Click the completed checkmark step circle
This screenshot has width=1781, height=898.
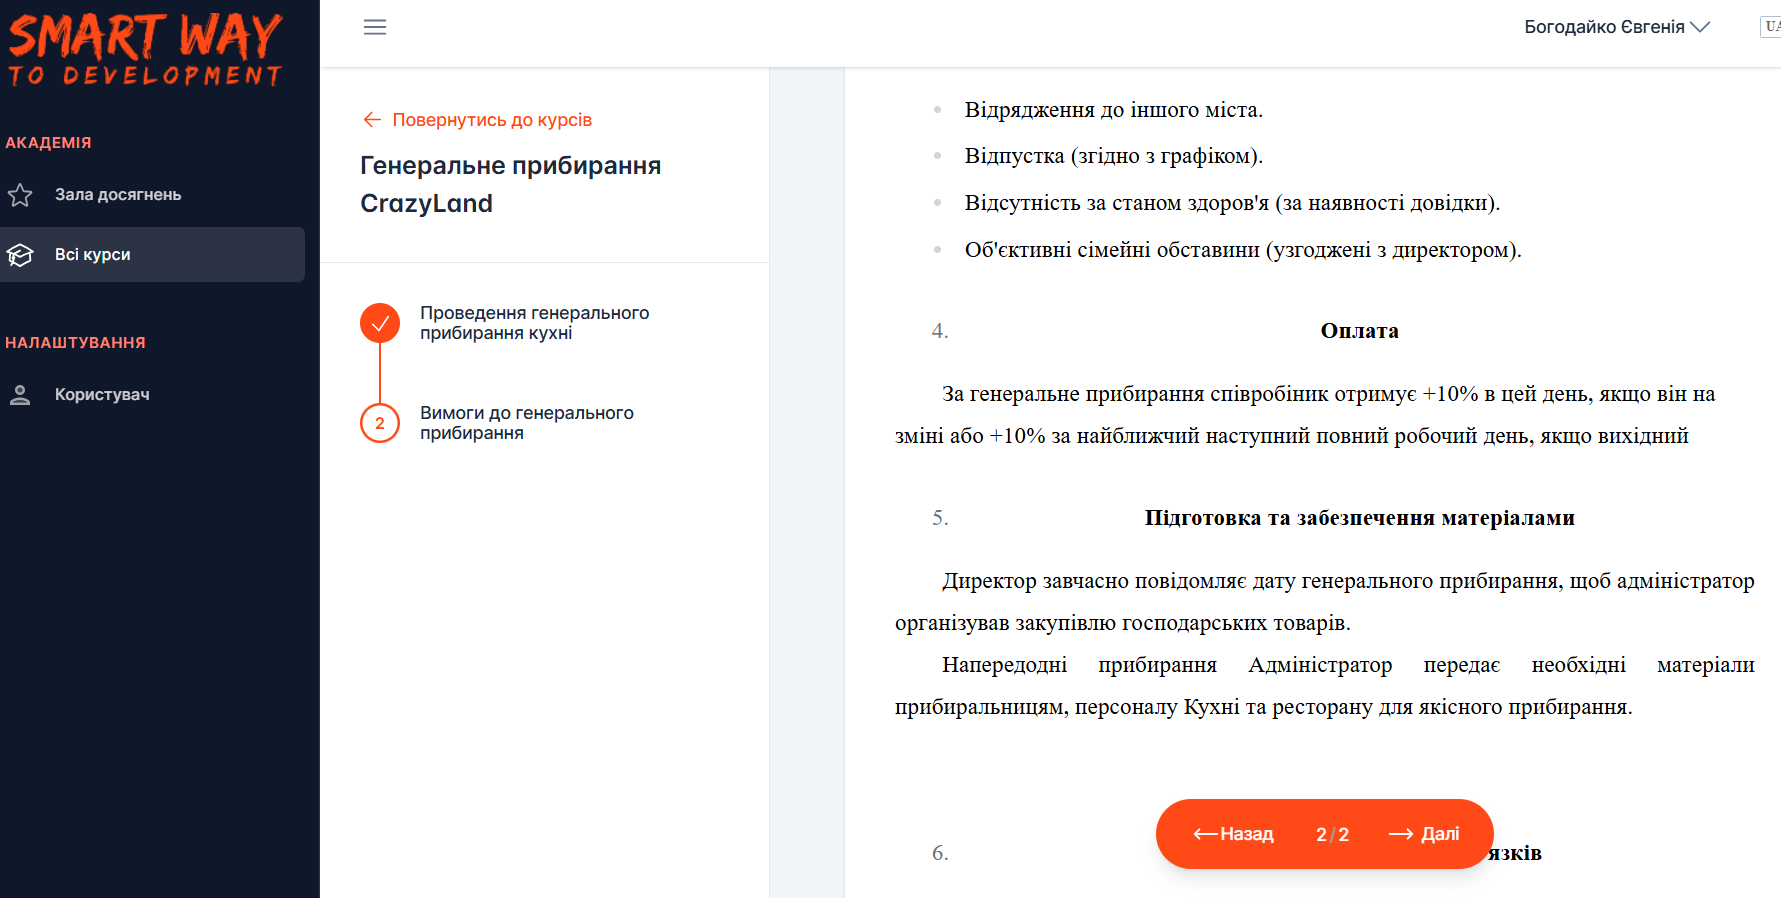click(380, 323)
